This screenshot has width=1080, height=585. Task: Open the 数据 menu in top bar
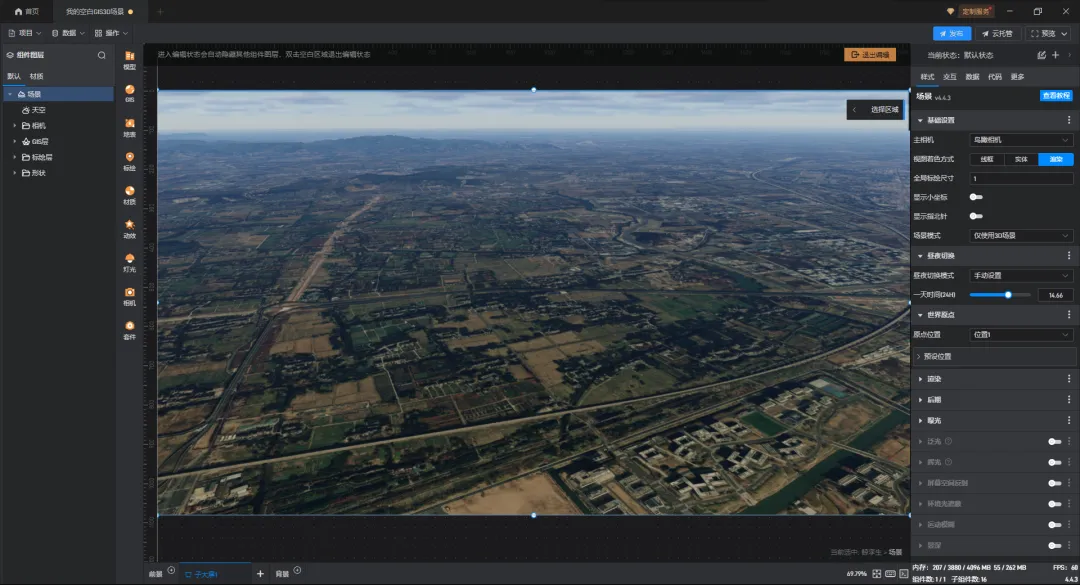click(68, 33)
